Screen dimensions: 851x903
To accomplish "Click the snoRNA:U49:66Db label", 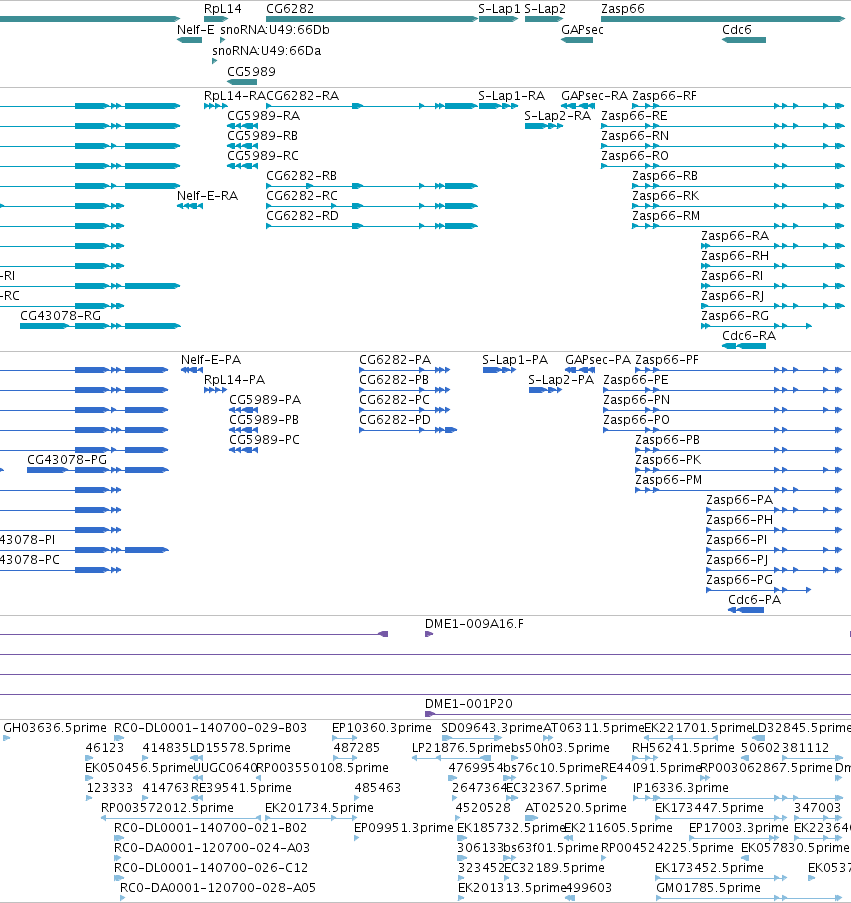I will tap(275, 29).
